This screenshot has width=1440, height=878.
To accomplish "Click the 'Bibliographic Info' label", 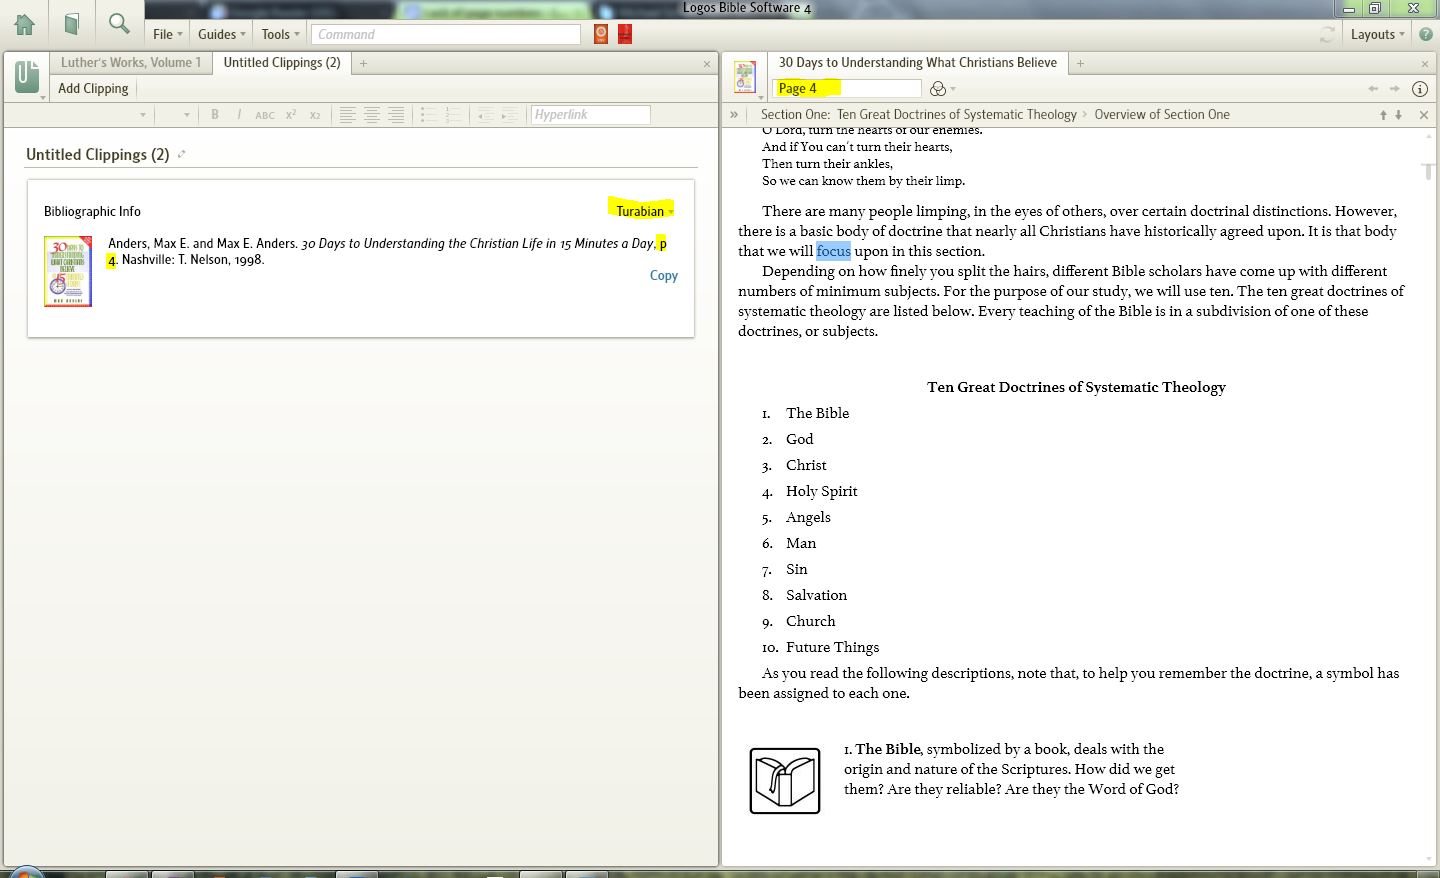I will point(92,211).
